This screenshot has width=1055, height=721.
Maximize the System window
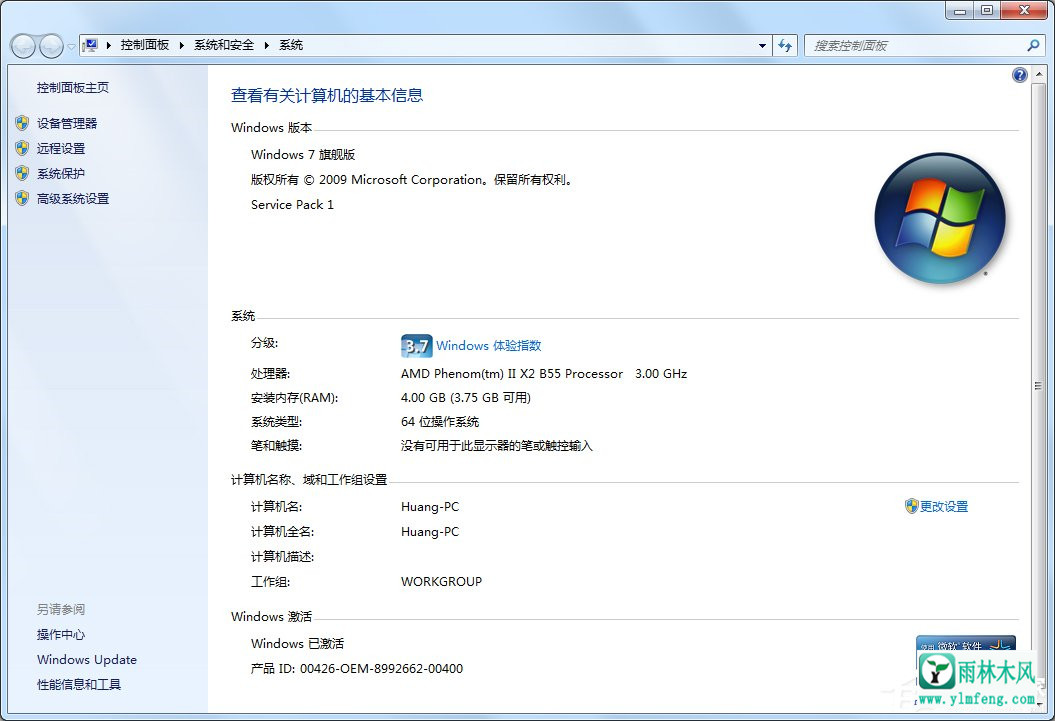(x=987, y=10)
